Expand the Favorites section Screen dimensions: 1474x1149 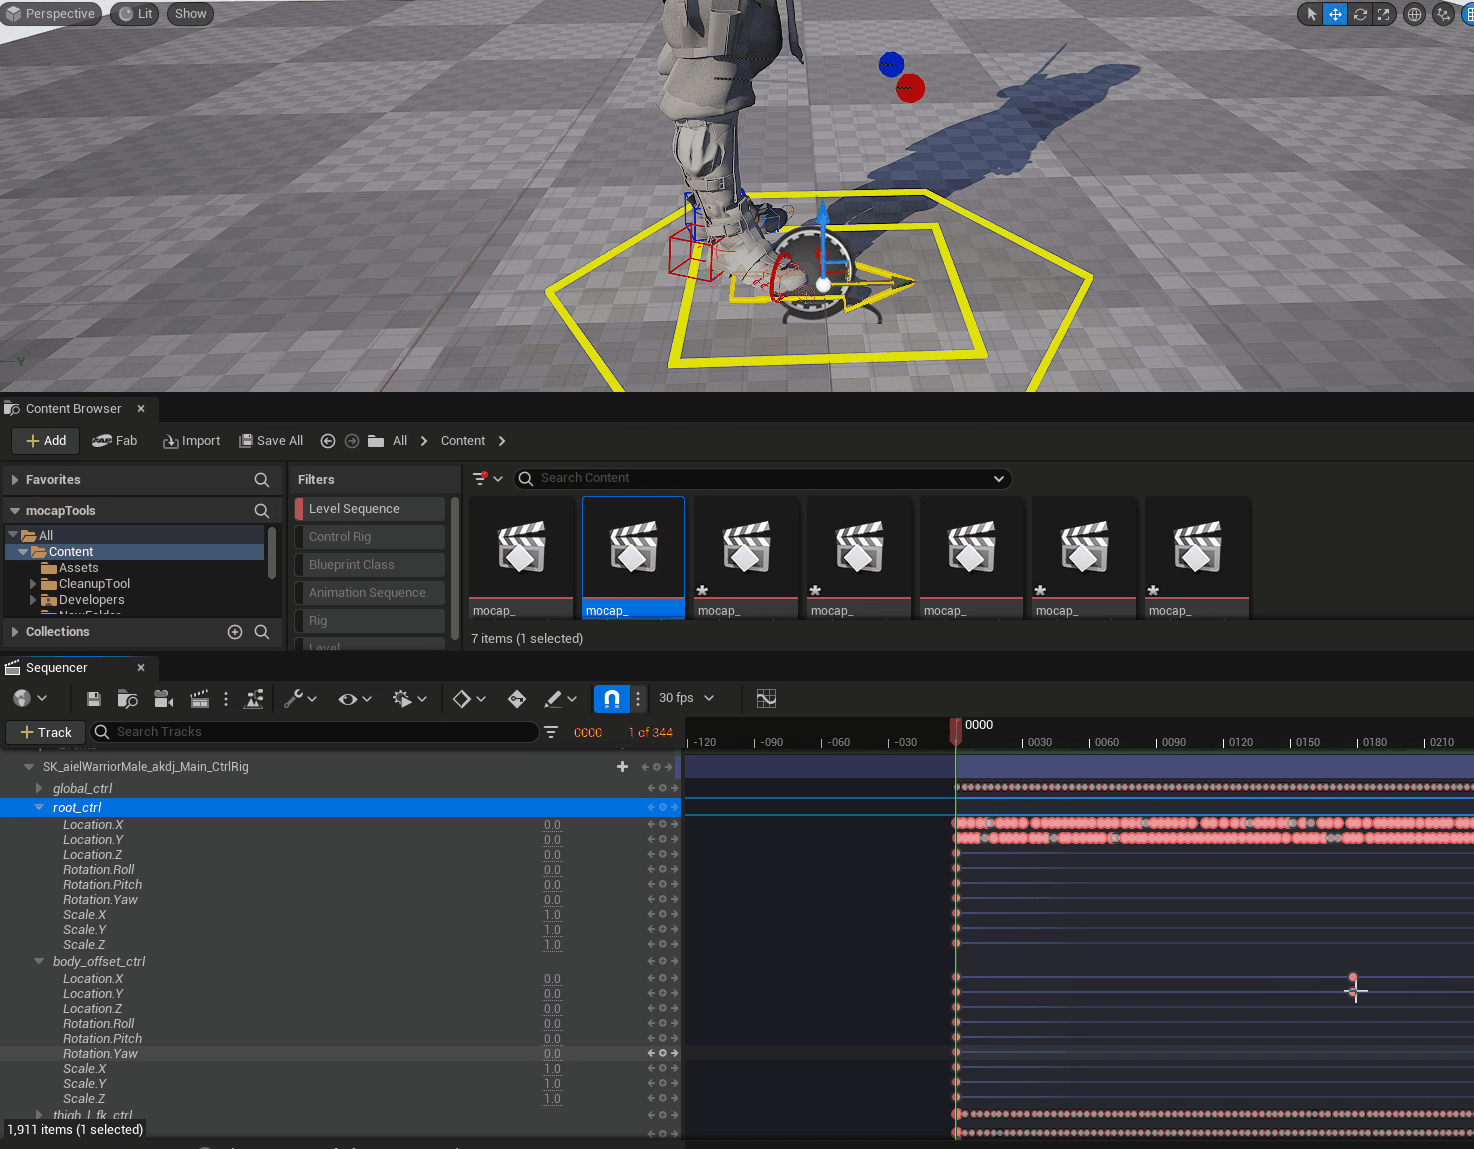[x=15, y=480]
